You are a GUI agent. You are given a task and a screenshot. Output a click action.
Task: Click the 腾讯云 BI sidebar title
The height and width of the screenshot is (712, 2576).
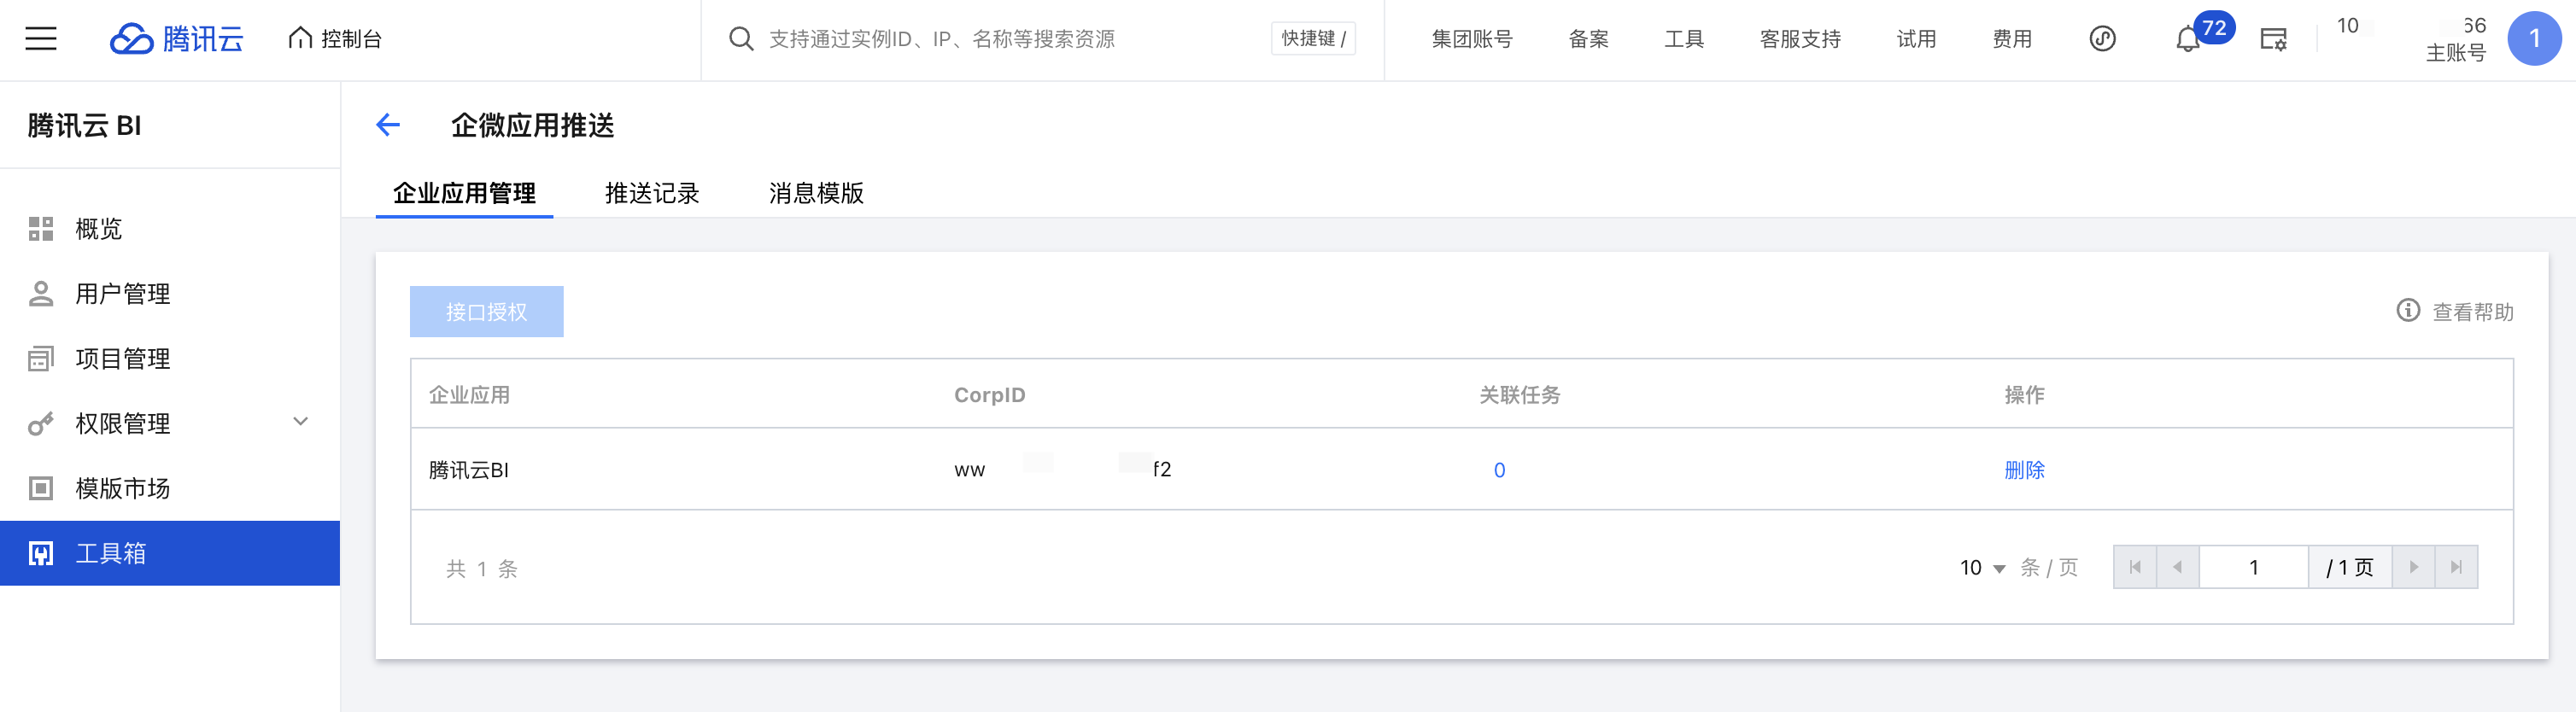point(85,125)
